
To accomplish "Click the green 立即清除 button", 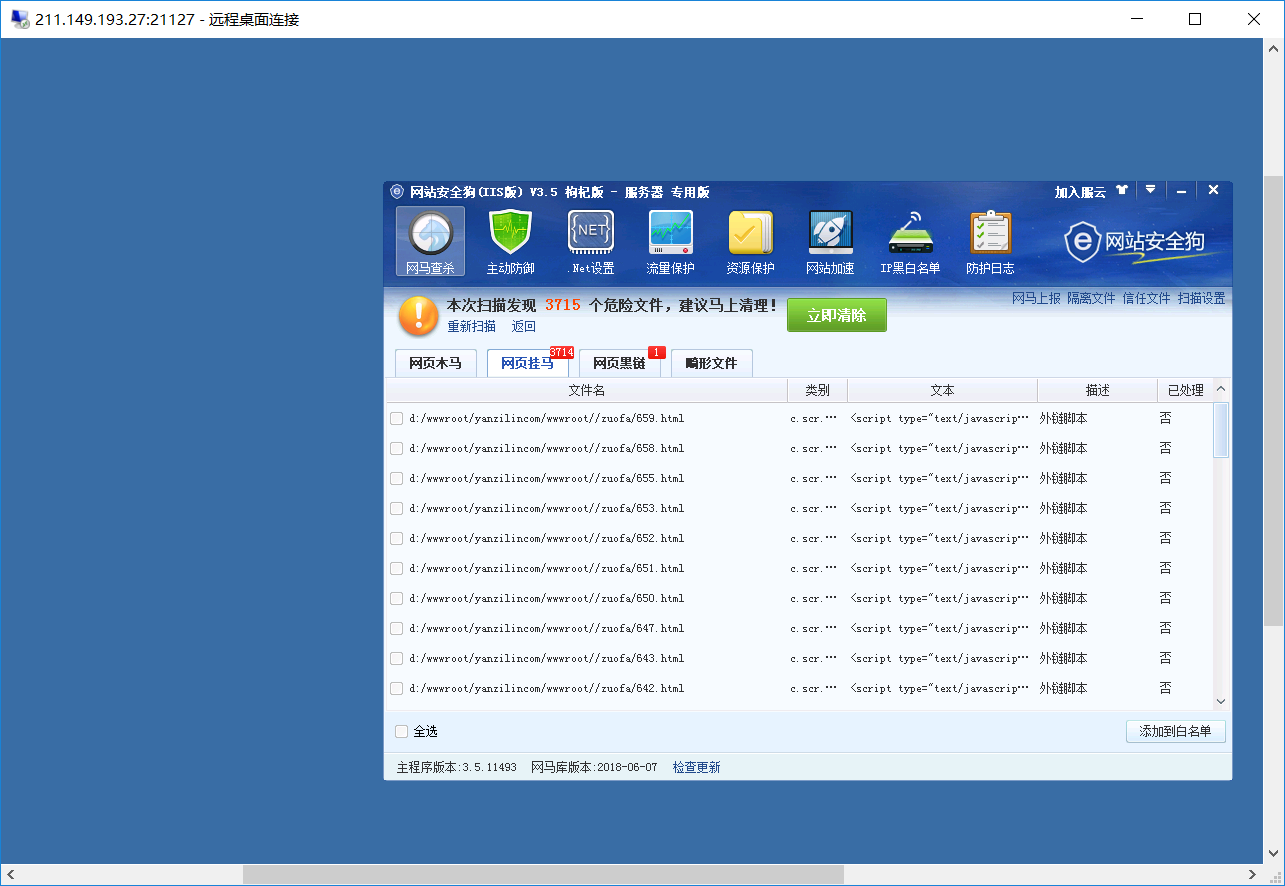I will coord(836,315).
